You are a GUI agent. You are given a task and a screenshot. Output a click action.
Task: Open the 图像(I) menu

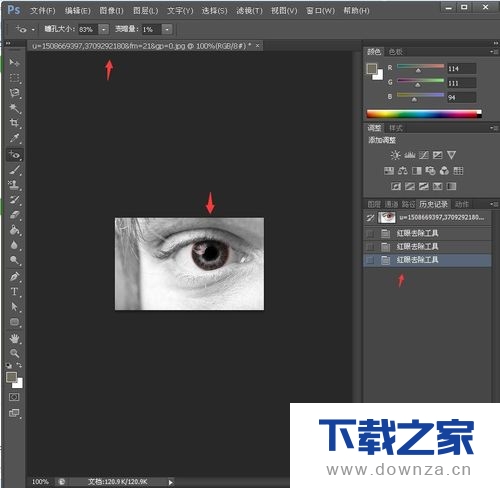pyautogui.click(x=111, y=11)
